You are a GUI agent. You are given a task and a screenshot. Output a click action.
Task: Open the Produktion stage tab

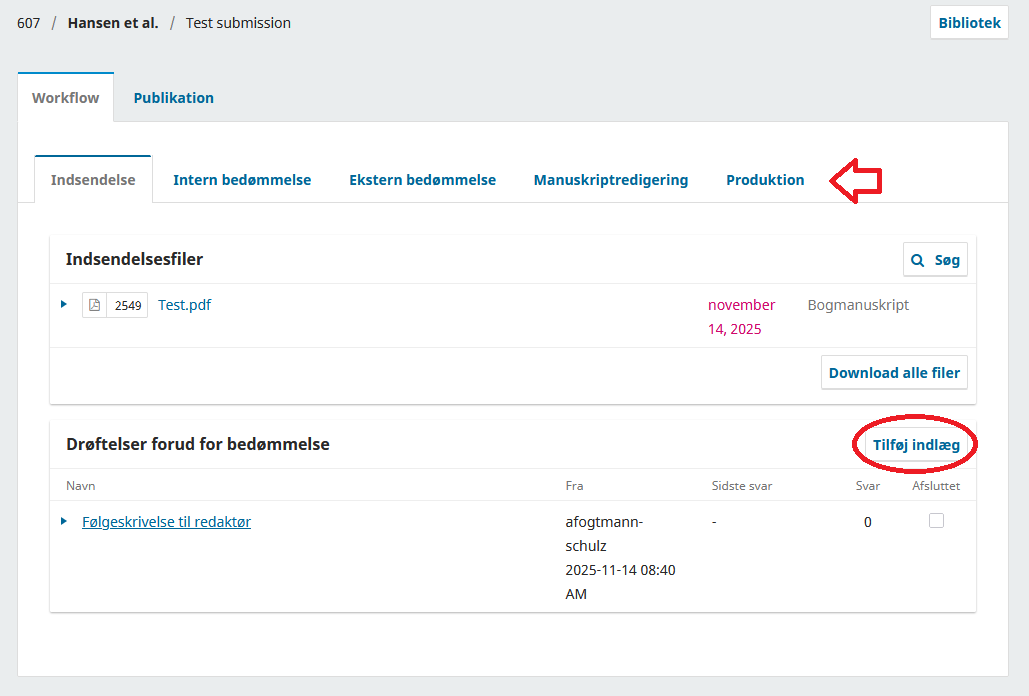pyautogui.click(x=765, y=180)
